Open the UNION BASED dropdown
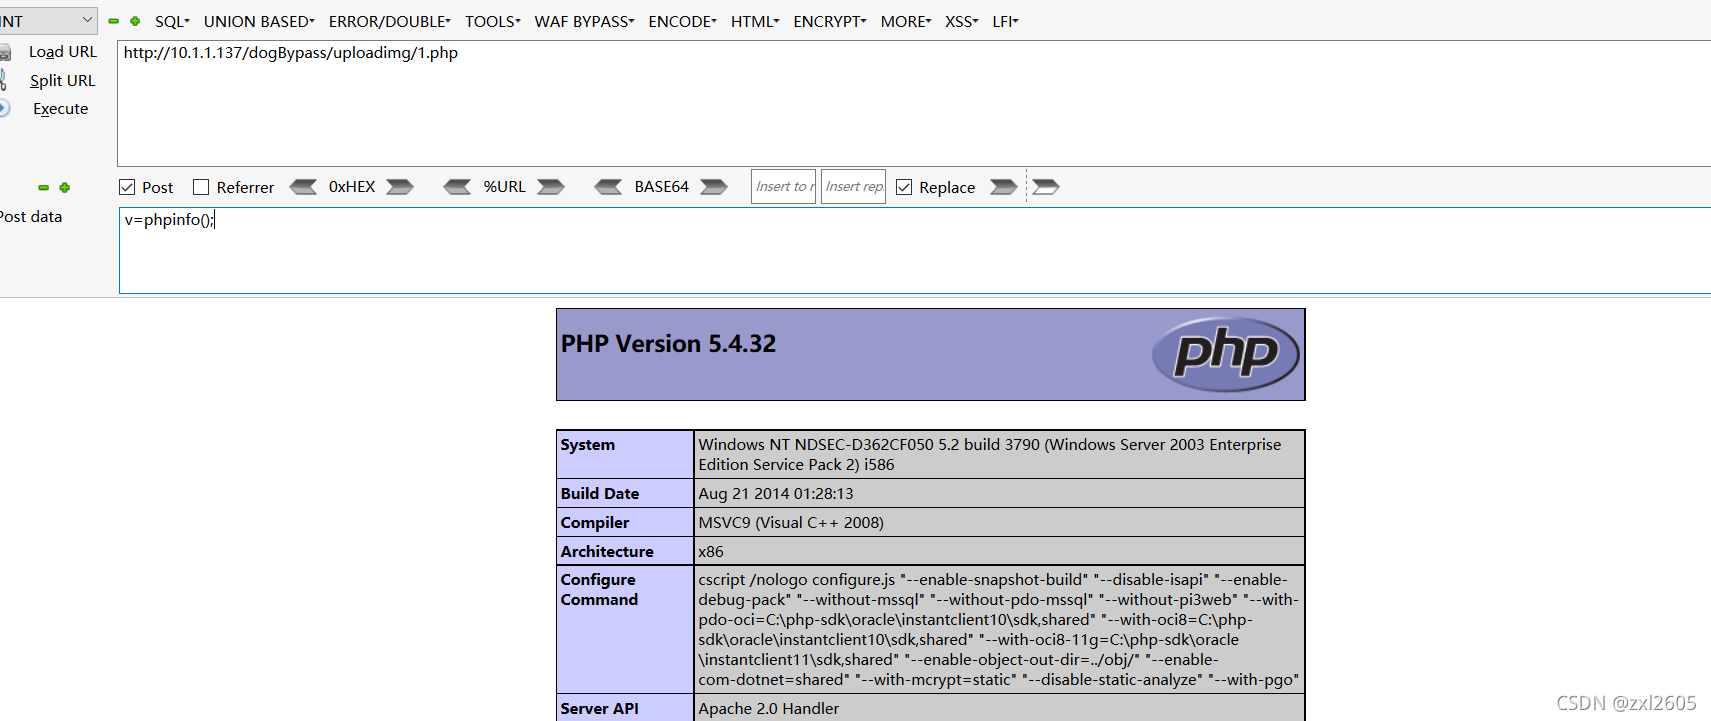Screen dimensions: 1711x721 click(259, 21)
